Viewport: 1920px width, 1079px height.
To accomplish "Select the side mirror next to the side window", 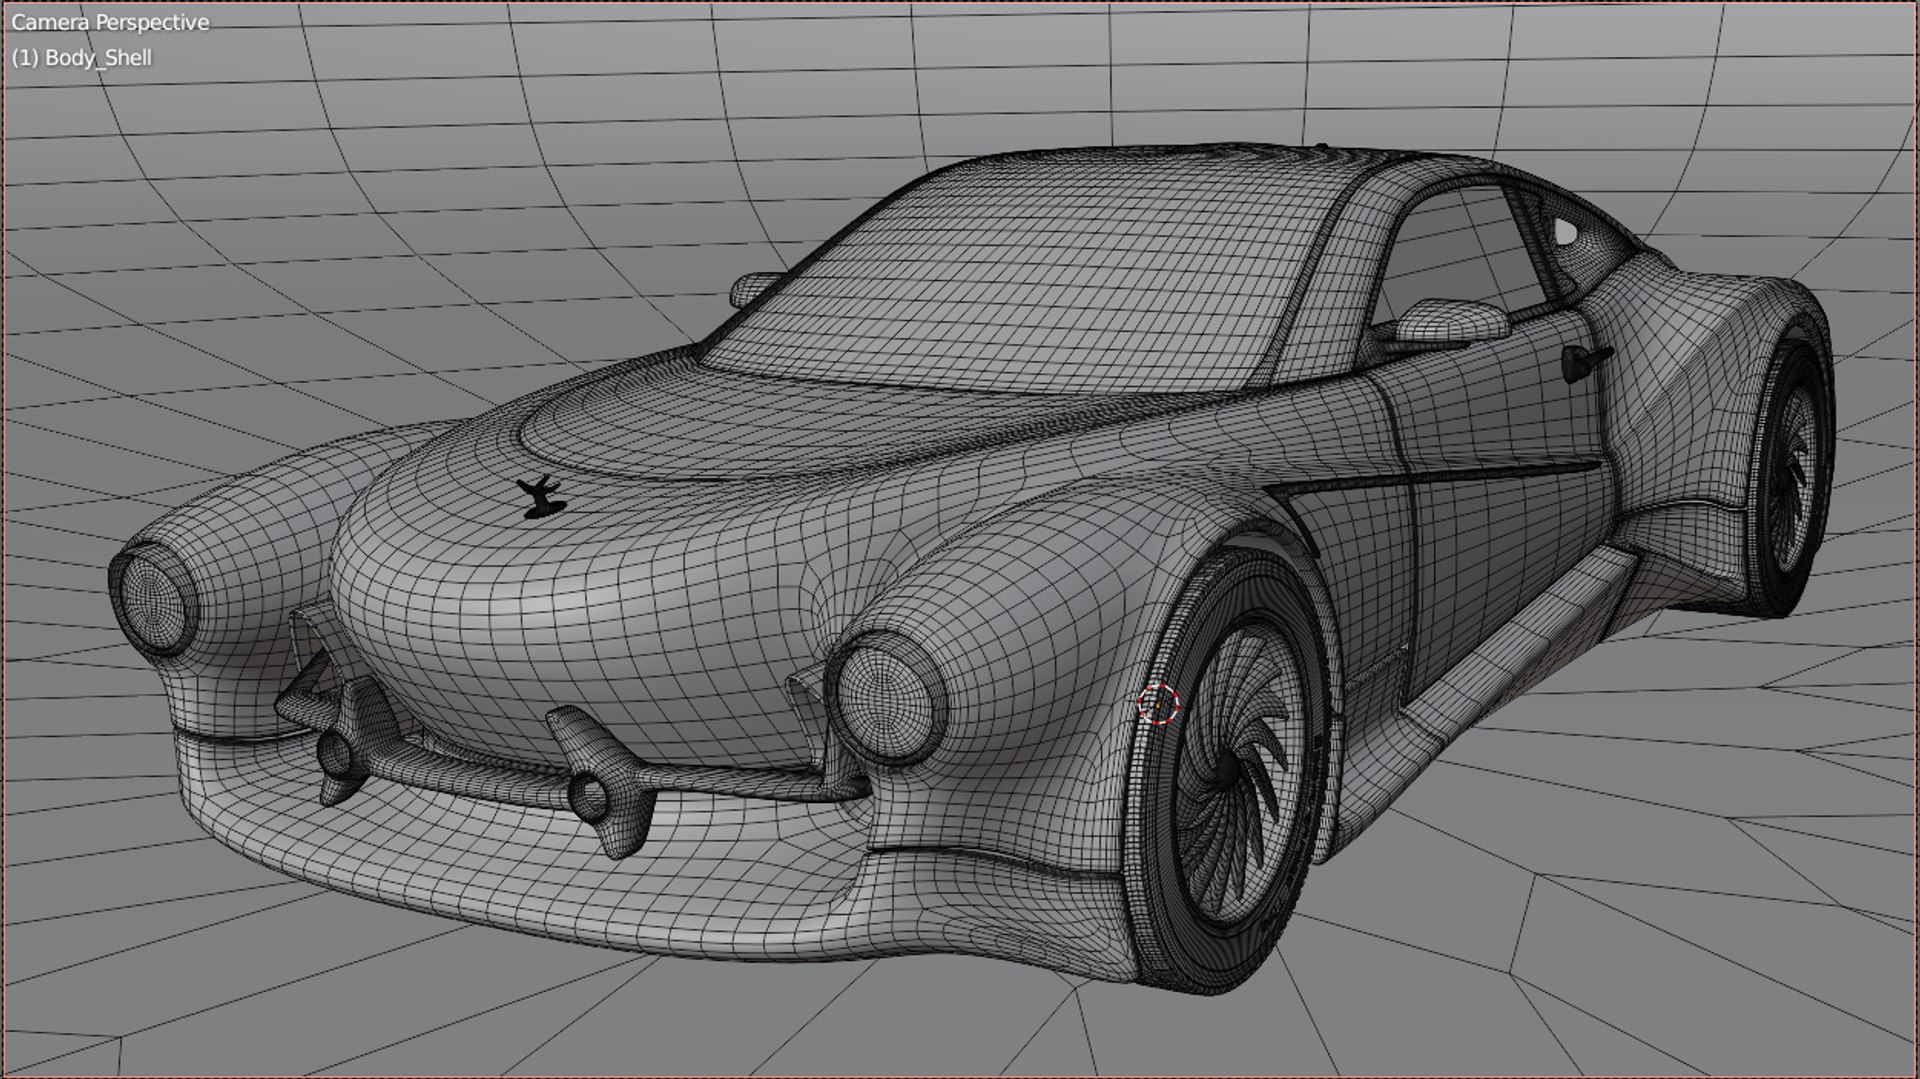I will [1452, 320].
